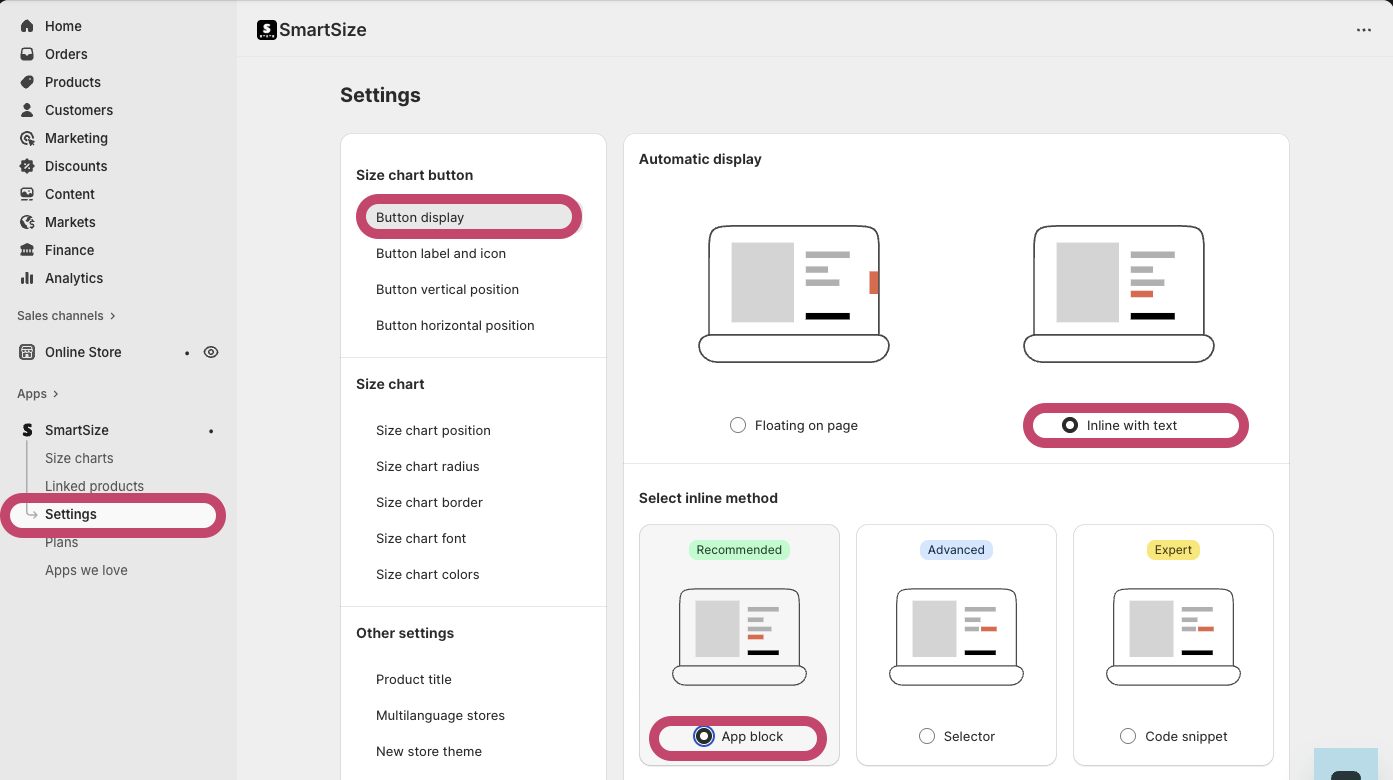Click the Analytics bar chart icon
This screenshot has width=1393, height=780.
[x=27, y=278]
